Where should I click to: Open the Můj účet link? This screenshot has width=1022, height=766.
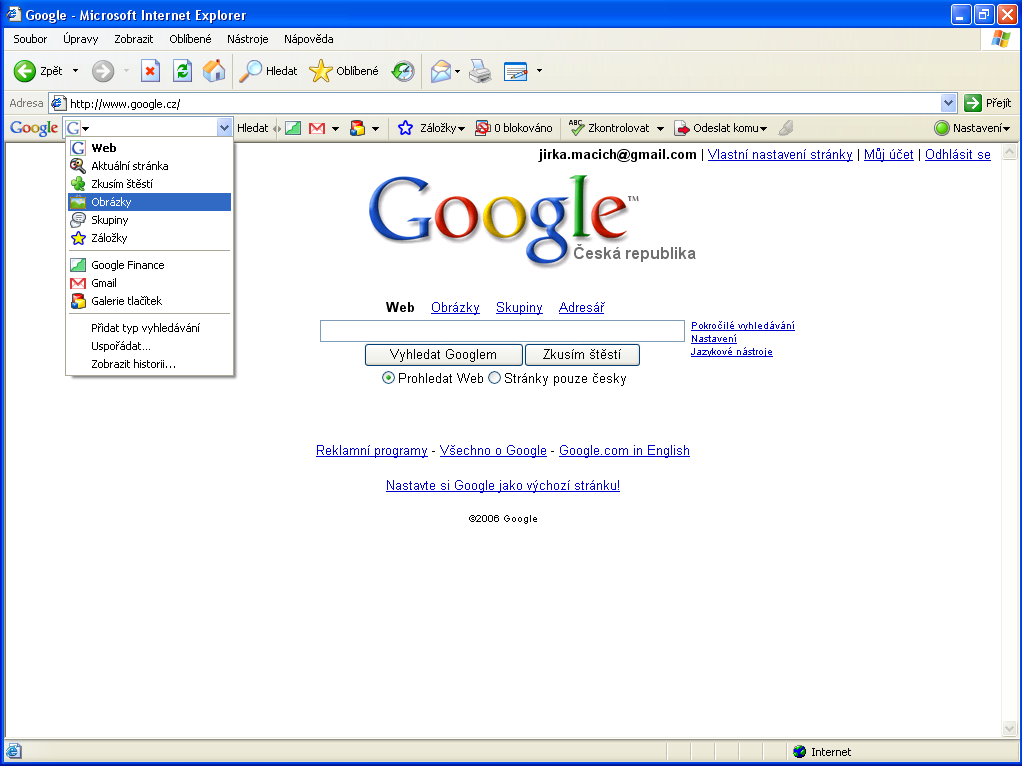(x=888, y=155)
